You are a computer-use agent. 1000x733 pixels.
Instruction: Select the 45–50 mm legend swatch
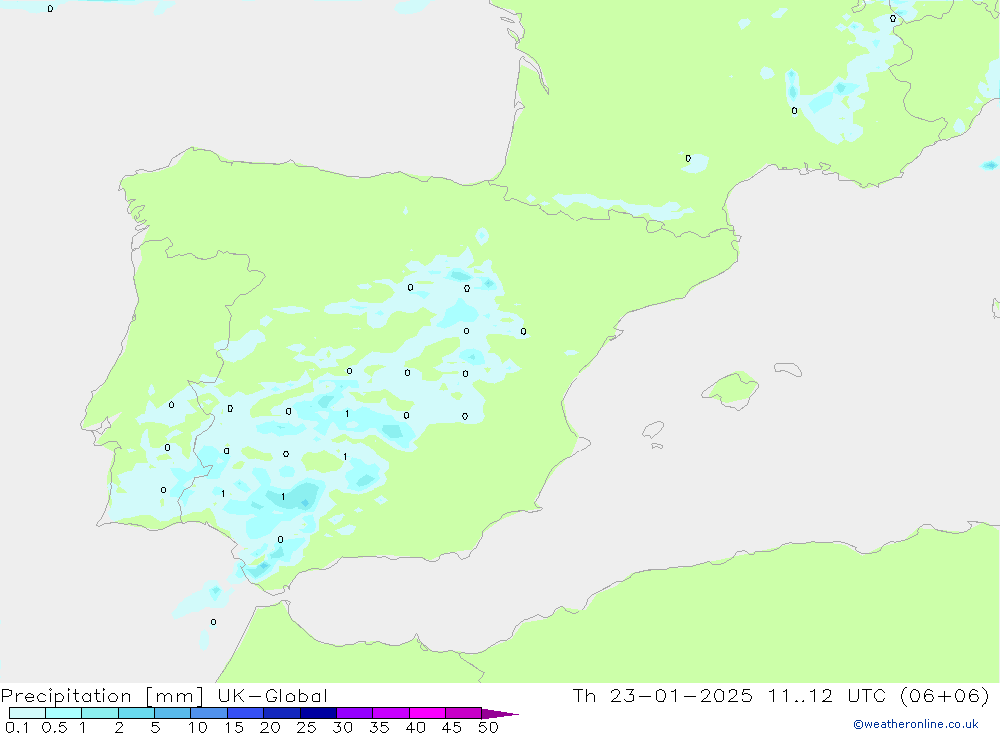[464, 713]
